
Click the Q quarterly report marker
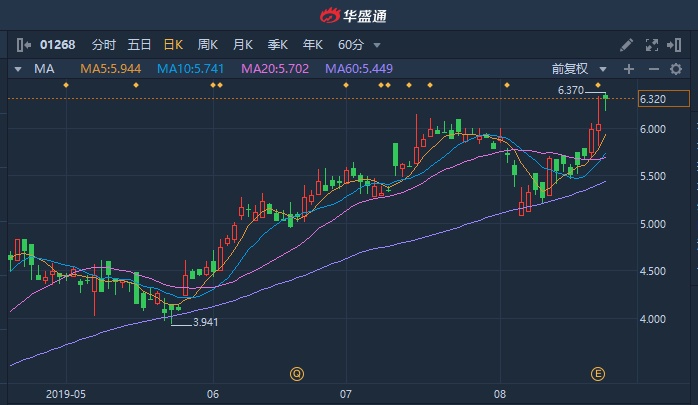pyautogui.click(x=296, y=374)
